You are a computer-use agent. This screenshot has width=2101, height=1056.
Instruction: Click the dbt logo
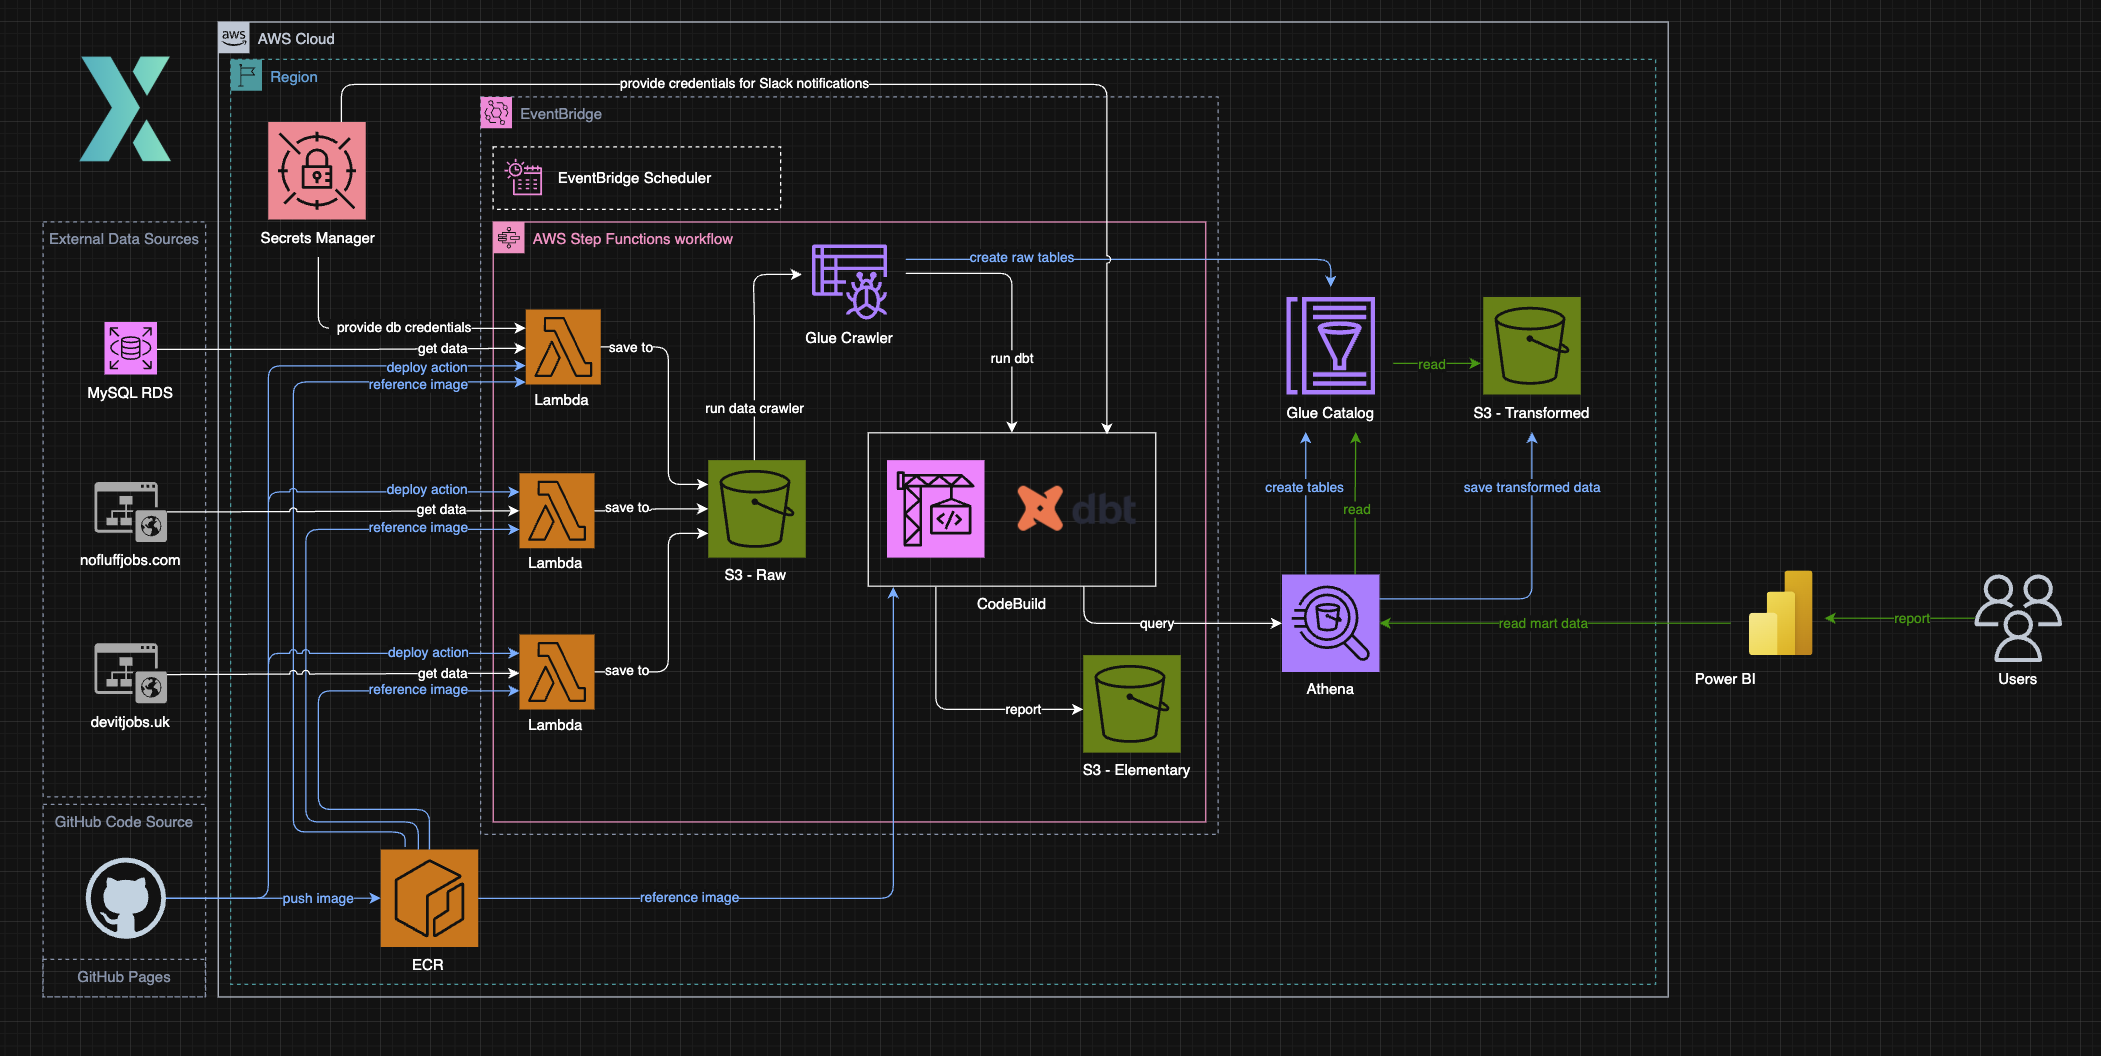(1076, 509)
